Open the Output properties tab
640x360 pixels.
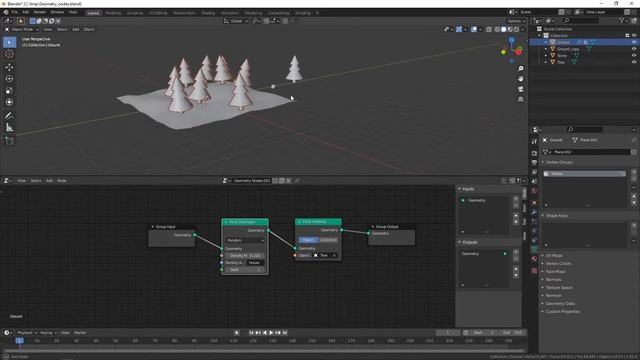tap(534, 162)
